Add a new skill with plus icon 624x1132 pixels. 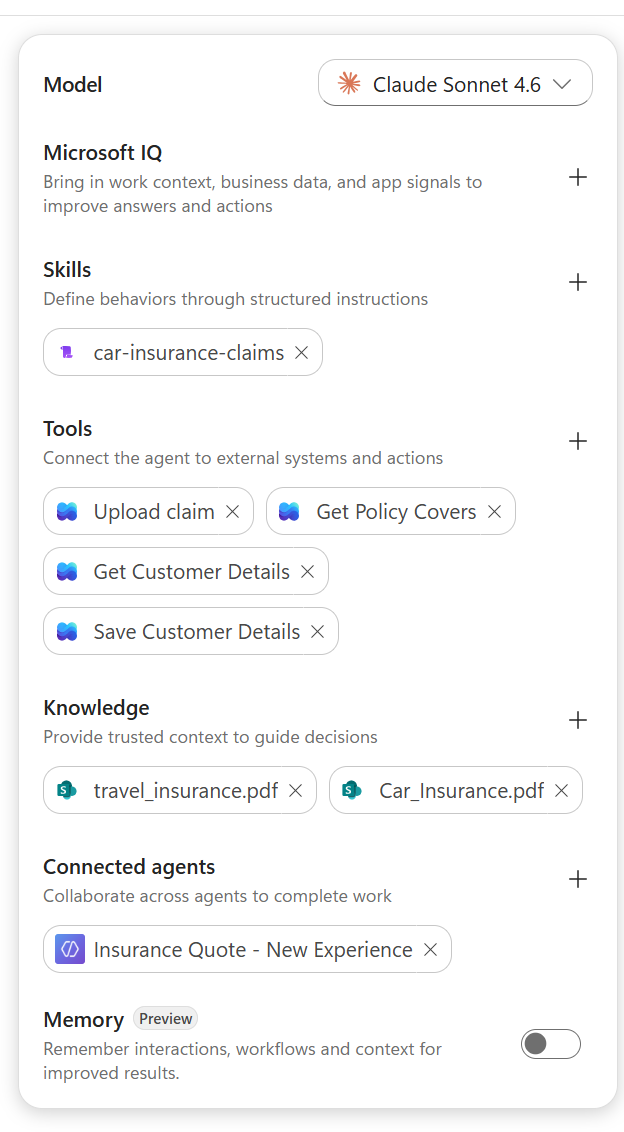(578, 282)
